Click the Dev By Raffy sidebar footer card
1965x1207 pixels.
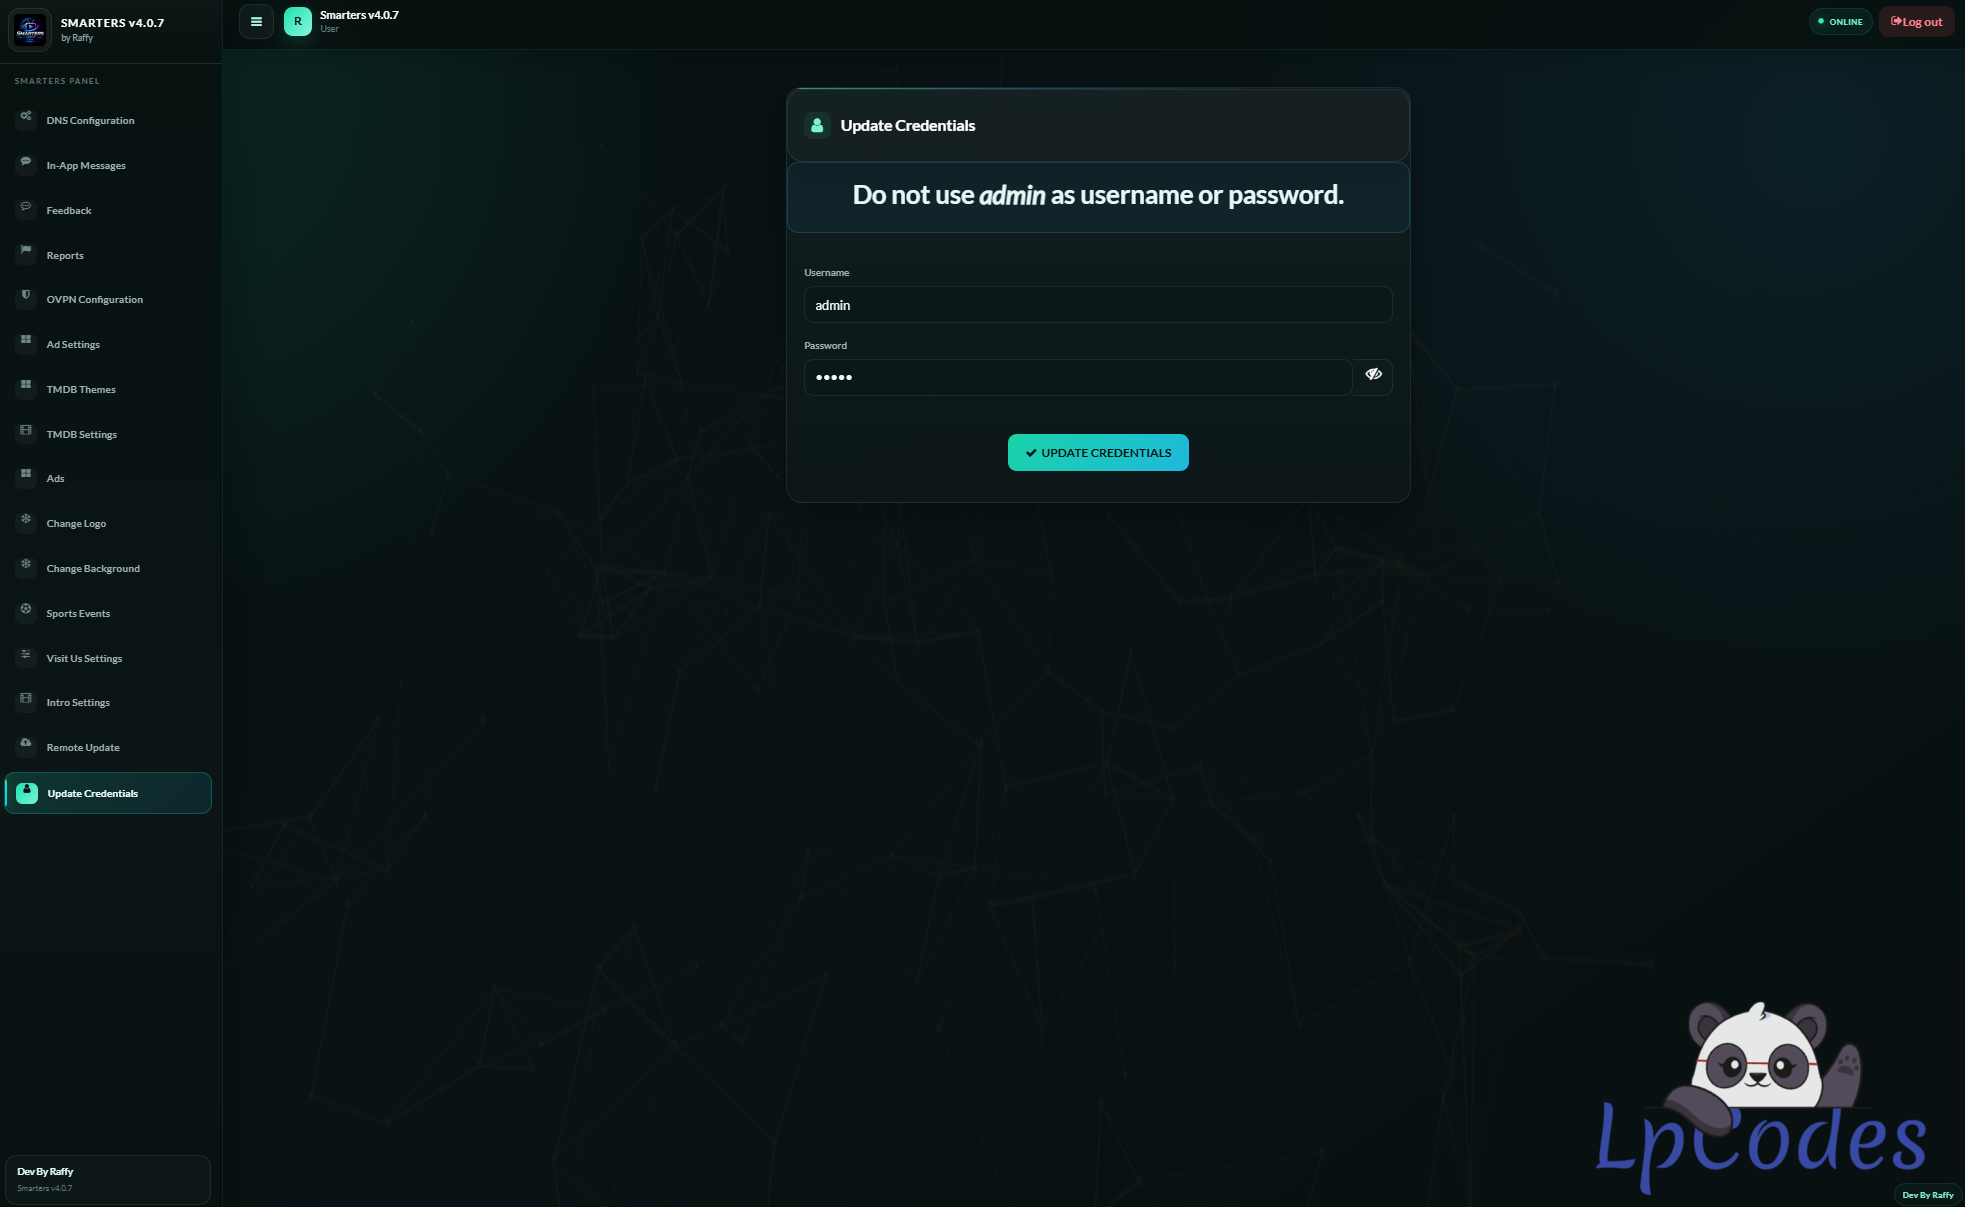(108, 1180)
